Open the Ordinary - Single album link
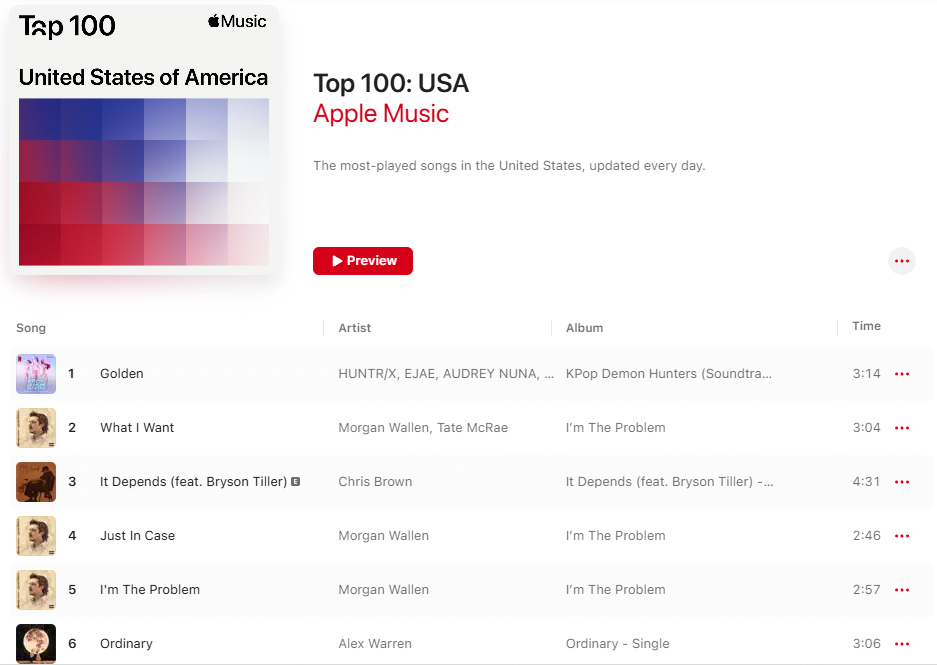 pyautogui.click(x=617, y=644)
